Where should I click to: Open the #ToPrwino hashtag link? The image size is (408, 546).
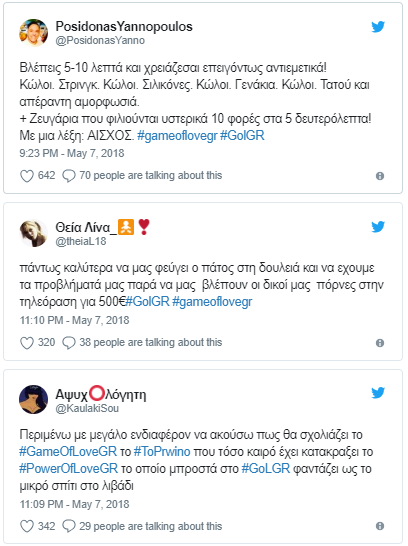(162, 452)
